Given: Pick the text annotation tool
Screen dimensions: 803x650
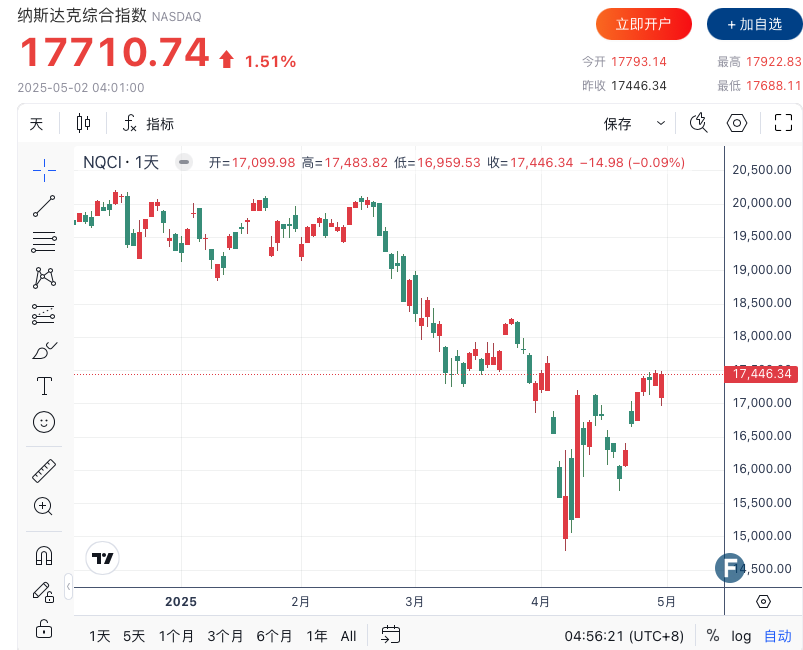Looking at the screenshot, I should click(44, 386).
